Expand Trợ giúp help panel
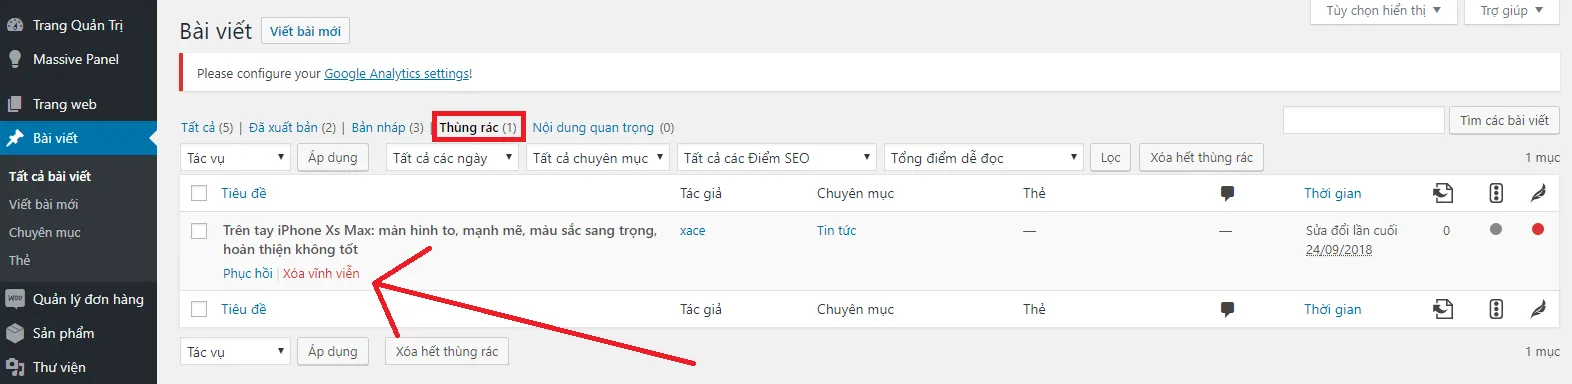Image resolution: width=1572 pixels, height=384 pixels. point(1512,11)
